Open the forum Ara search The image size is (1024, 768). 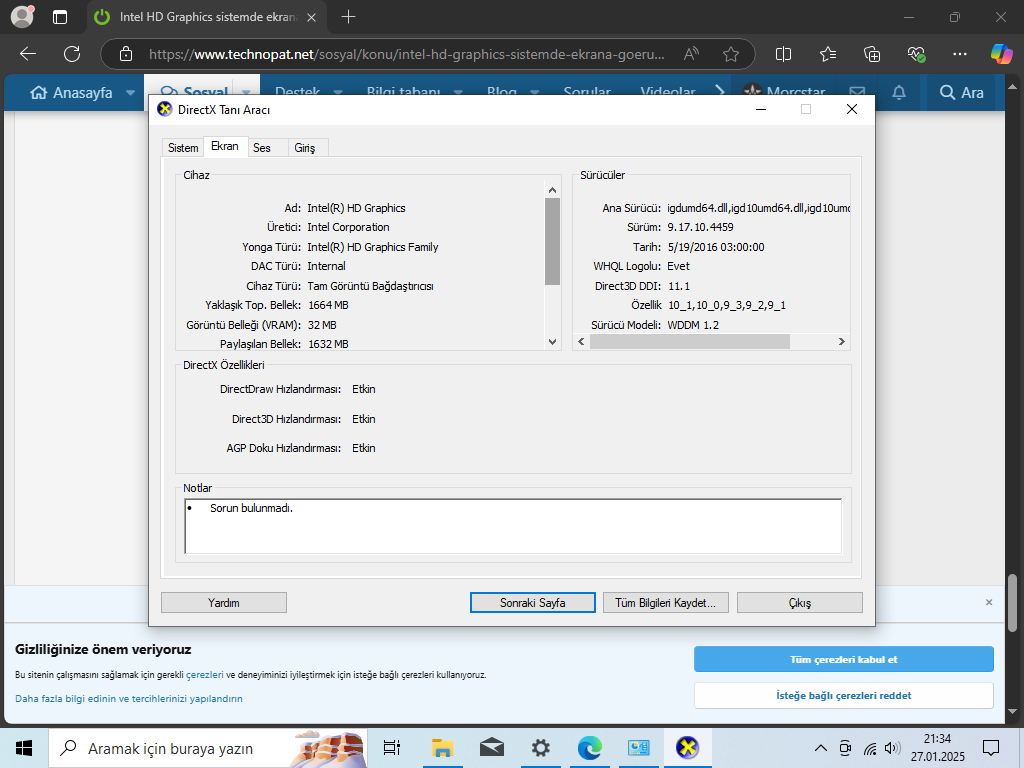coord(961,93)
